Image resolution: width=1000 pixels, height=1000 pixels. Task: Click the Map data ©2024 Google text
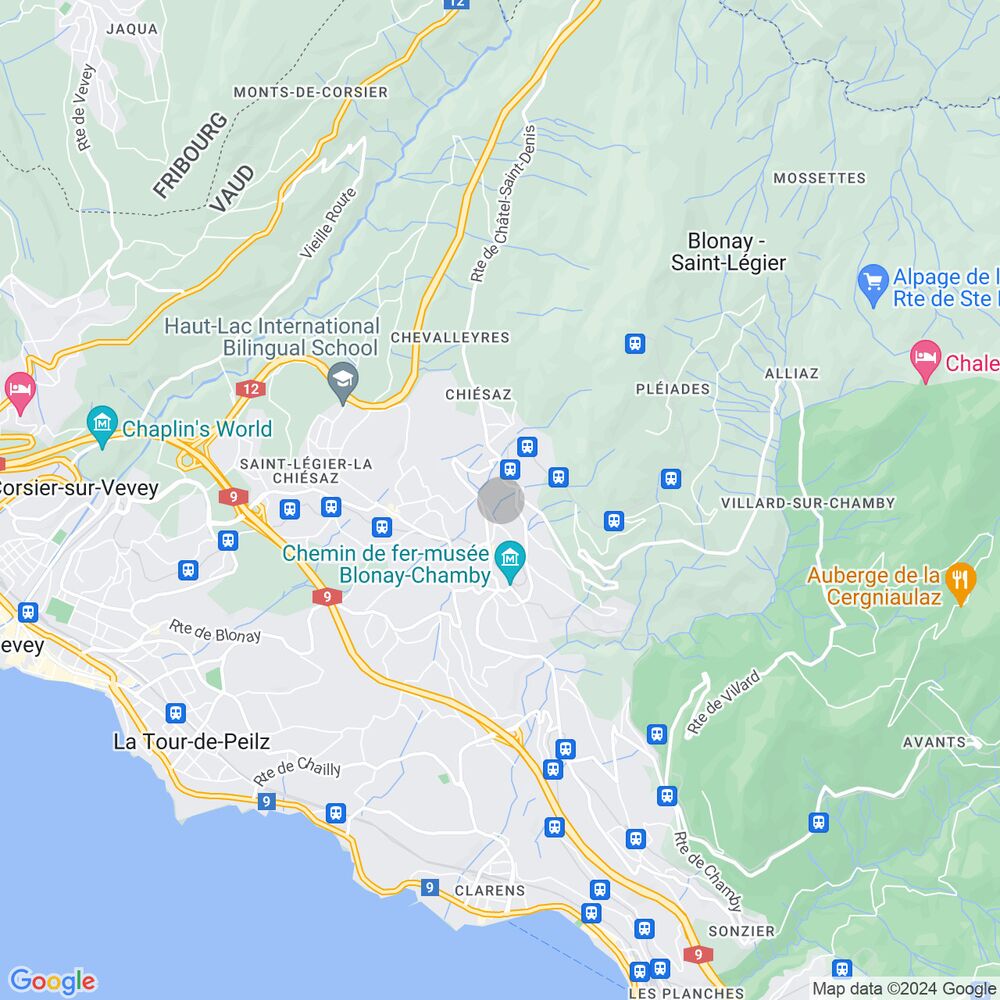tap(904, 989)
